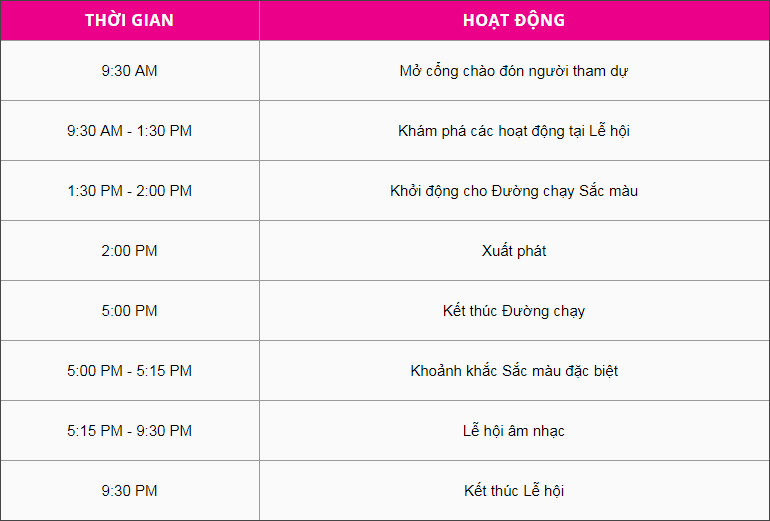Screen dimensions: 770x521
Task: Click 'Lễ hội âm nhạc' activity
Action: 514,431
